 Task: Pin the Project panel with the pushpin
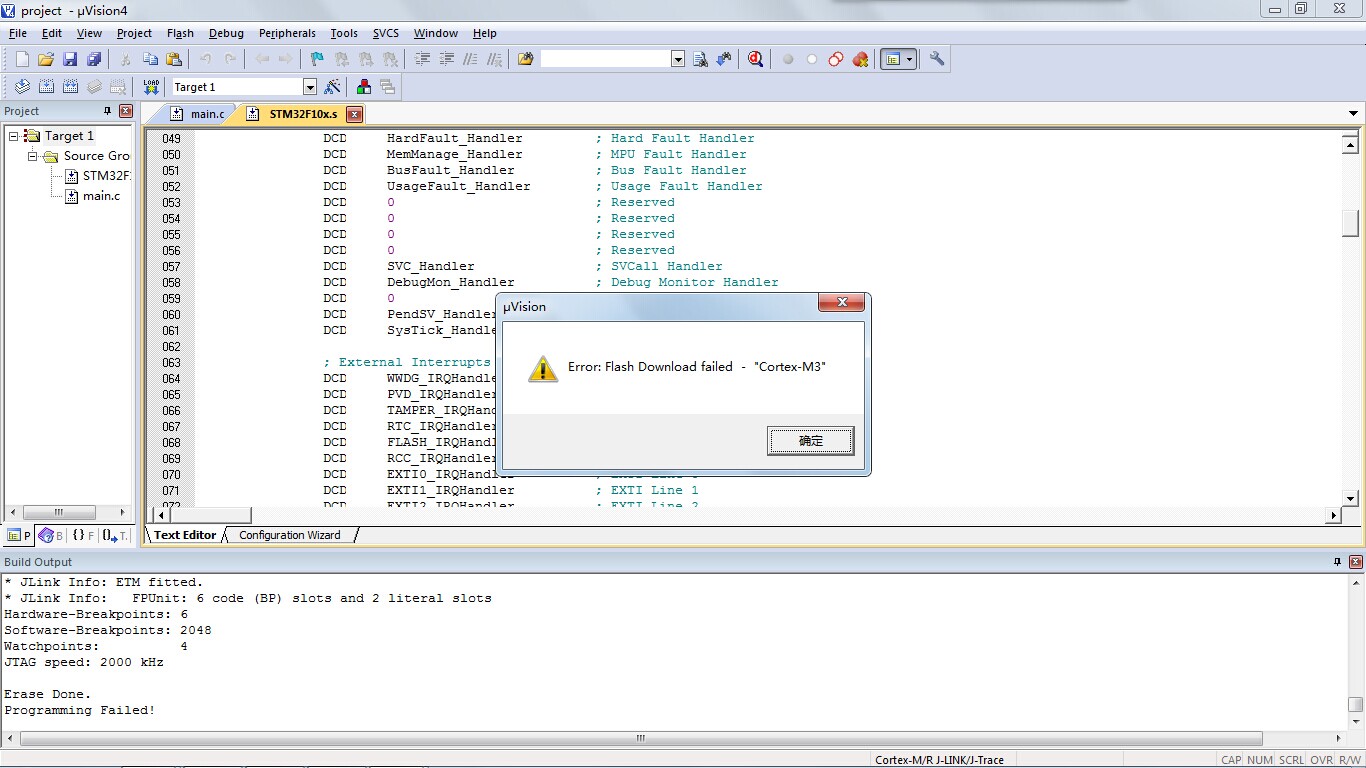(107, 111)
